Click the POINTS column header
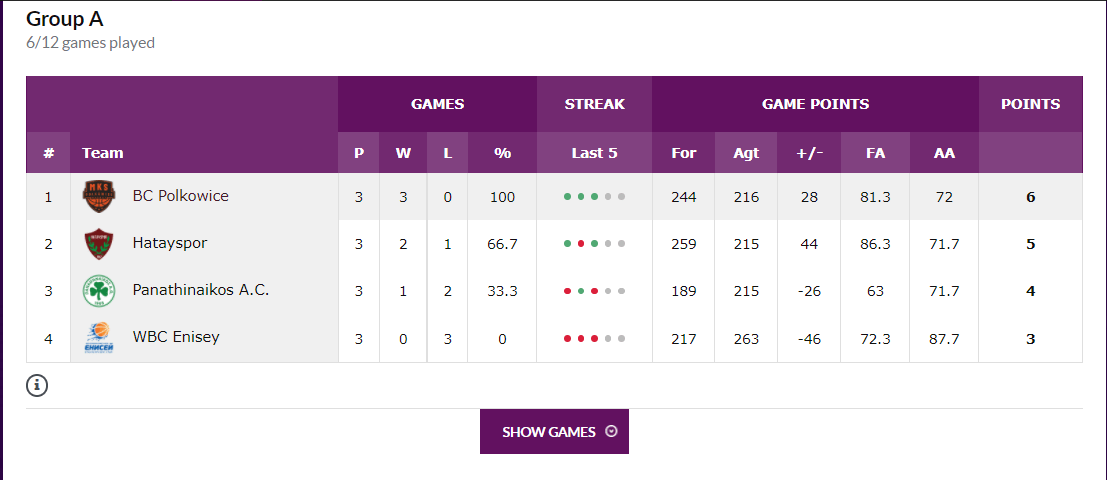The width and height of the screenshot is (1107, 480). point(1030,103)
